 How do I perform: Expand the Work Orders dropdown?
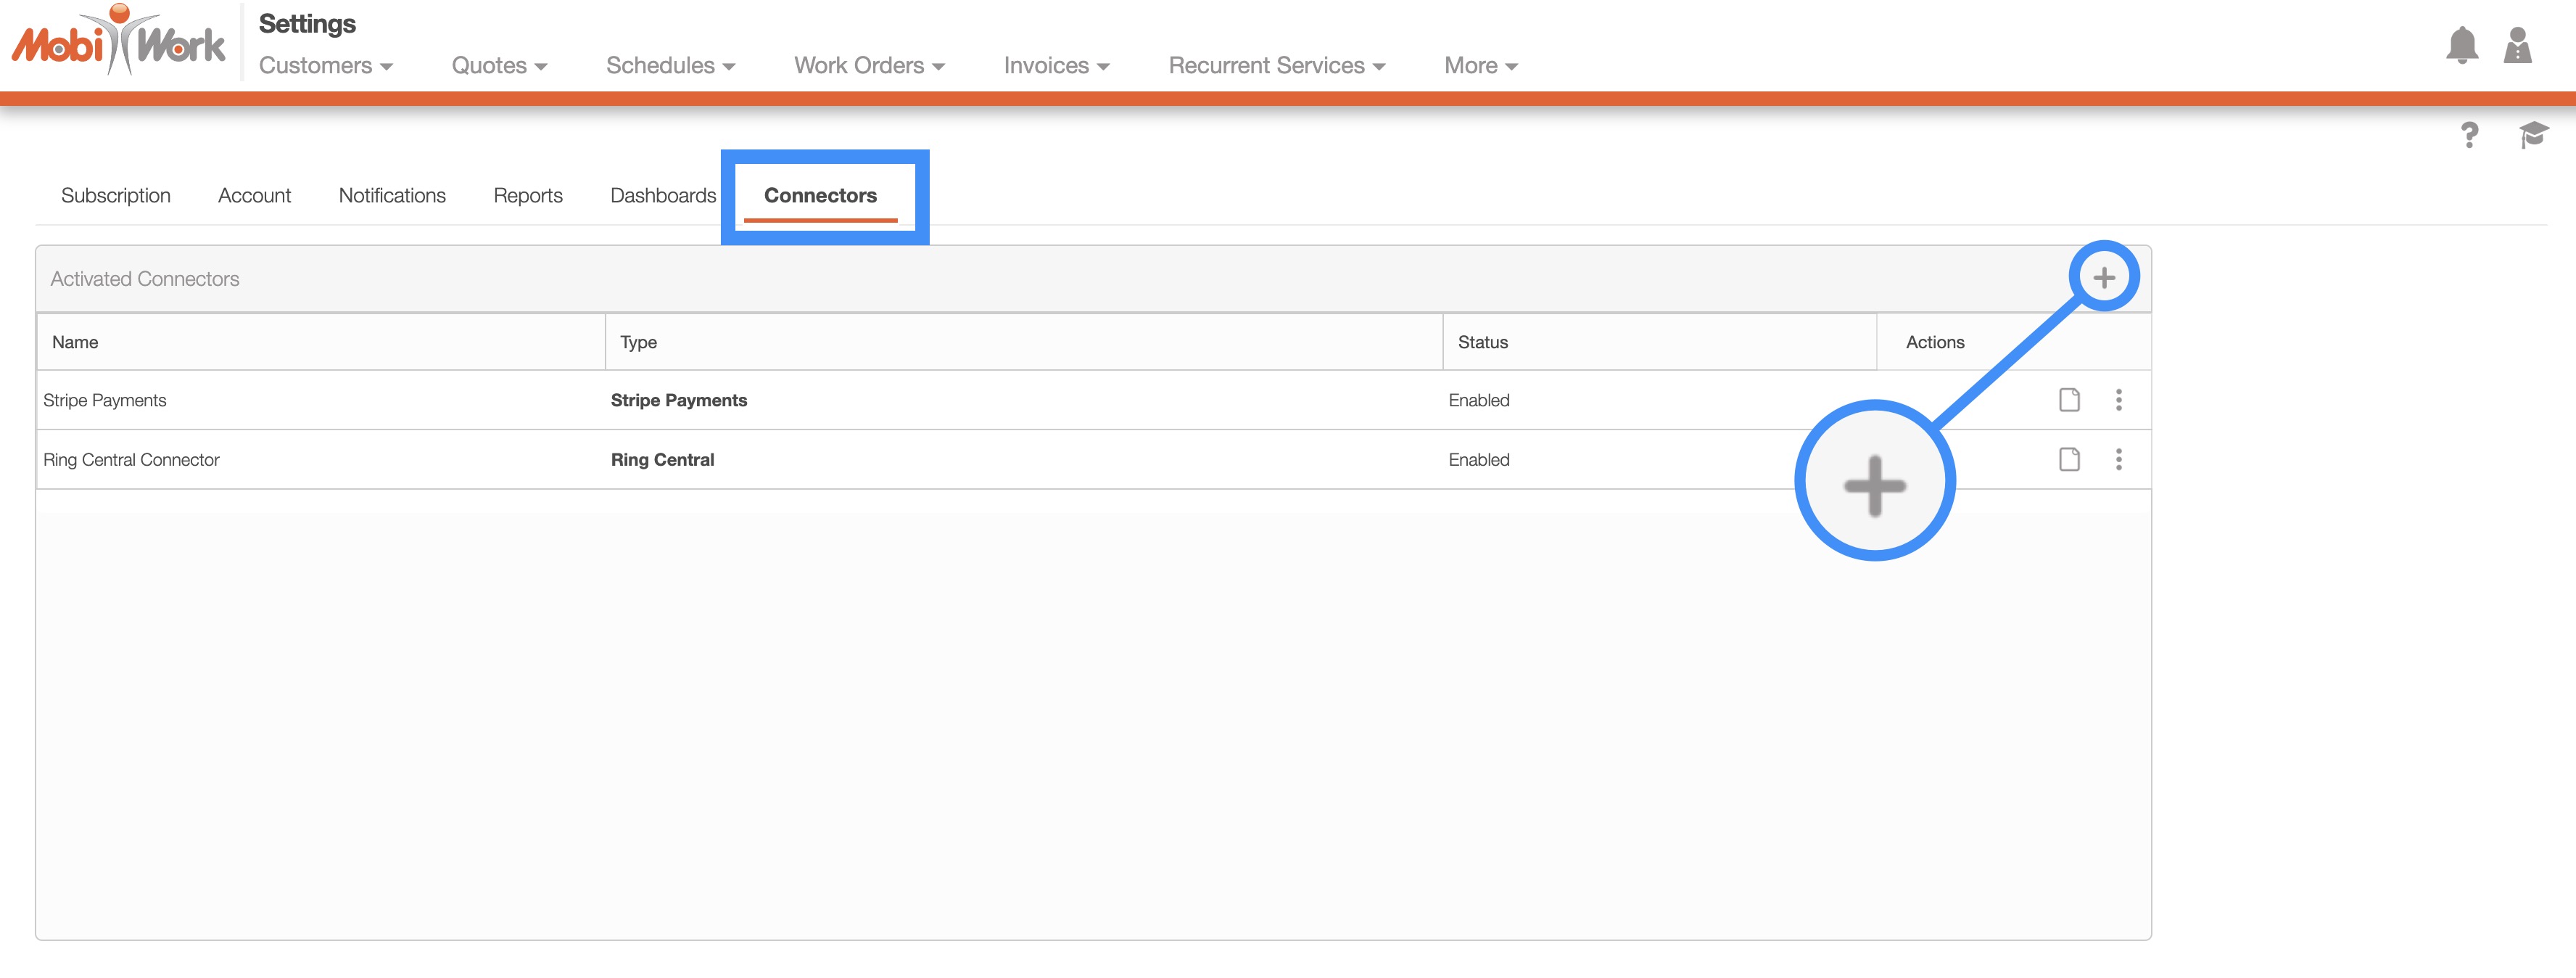pos(868,66)
